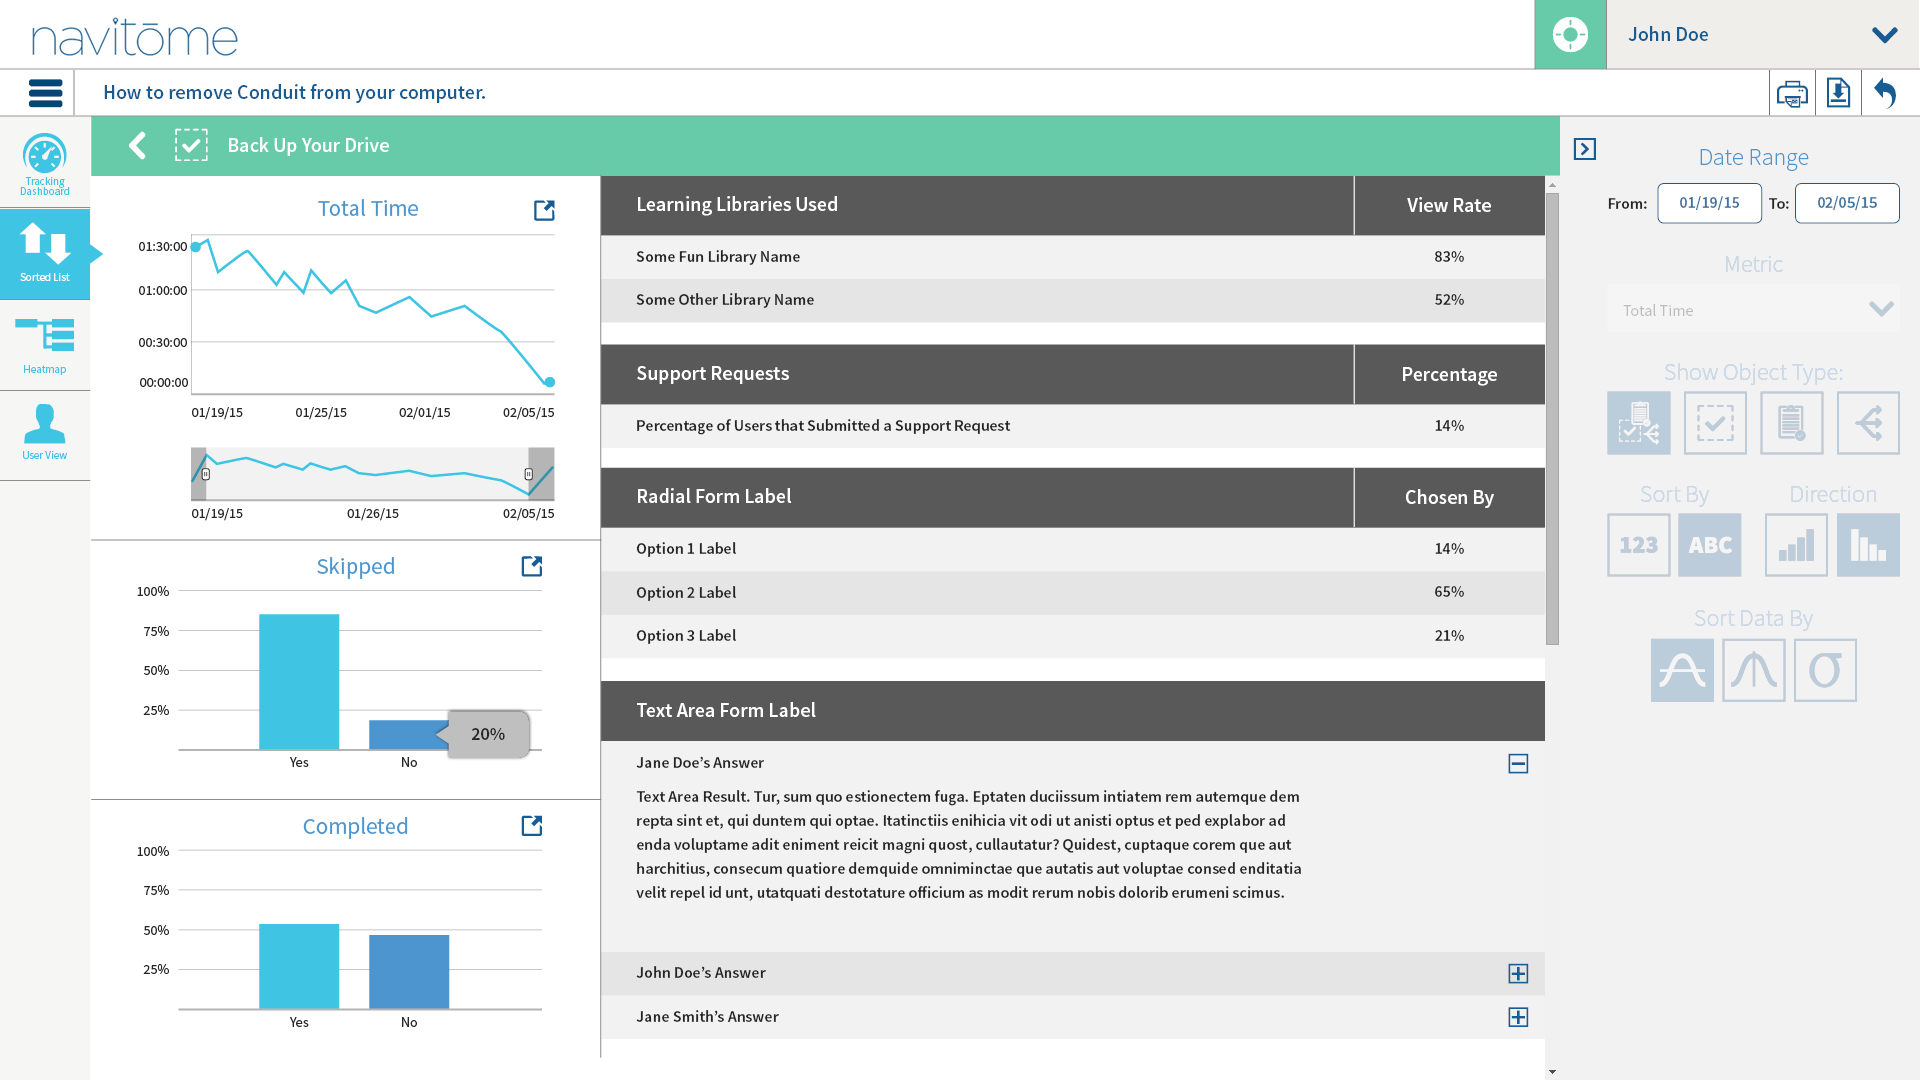The image size is (1920, 1080).
Task: Expand John Doe's Answer row
Action: (x=1518, y=973)
